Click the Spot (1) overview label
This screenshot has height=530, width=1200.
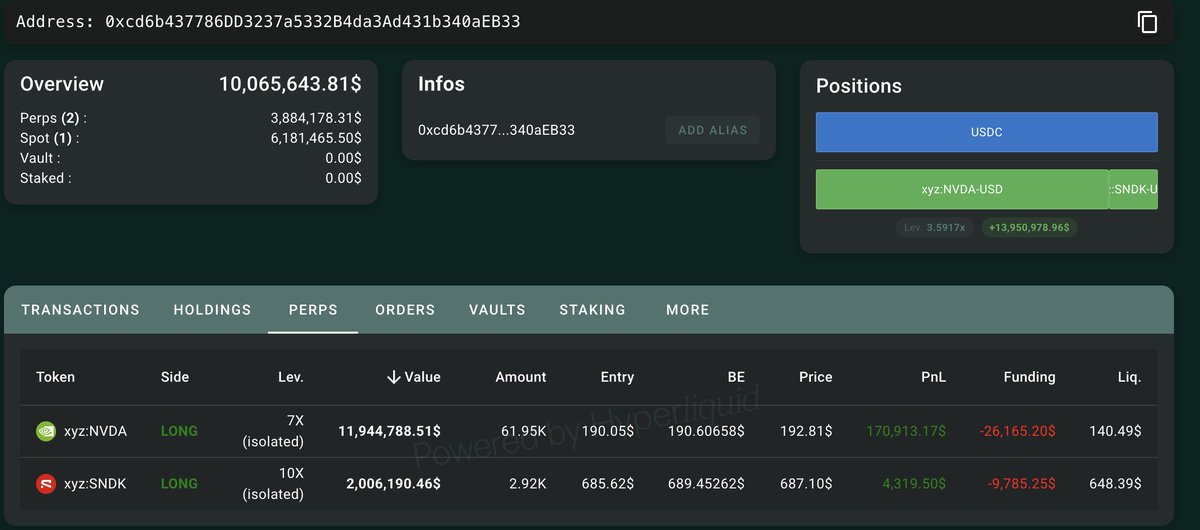49,138
